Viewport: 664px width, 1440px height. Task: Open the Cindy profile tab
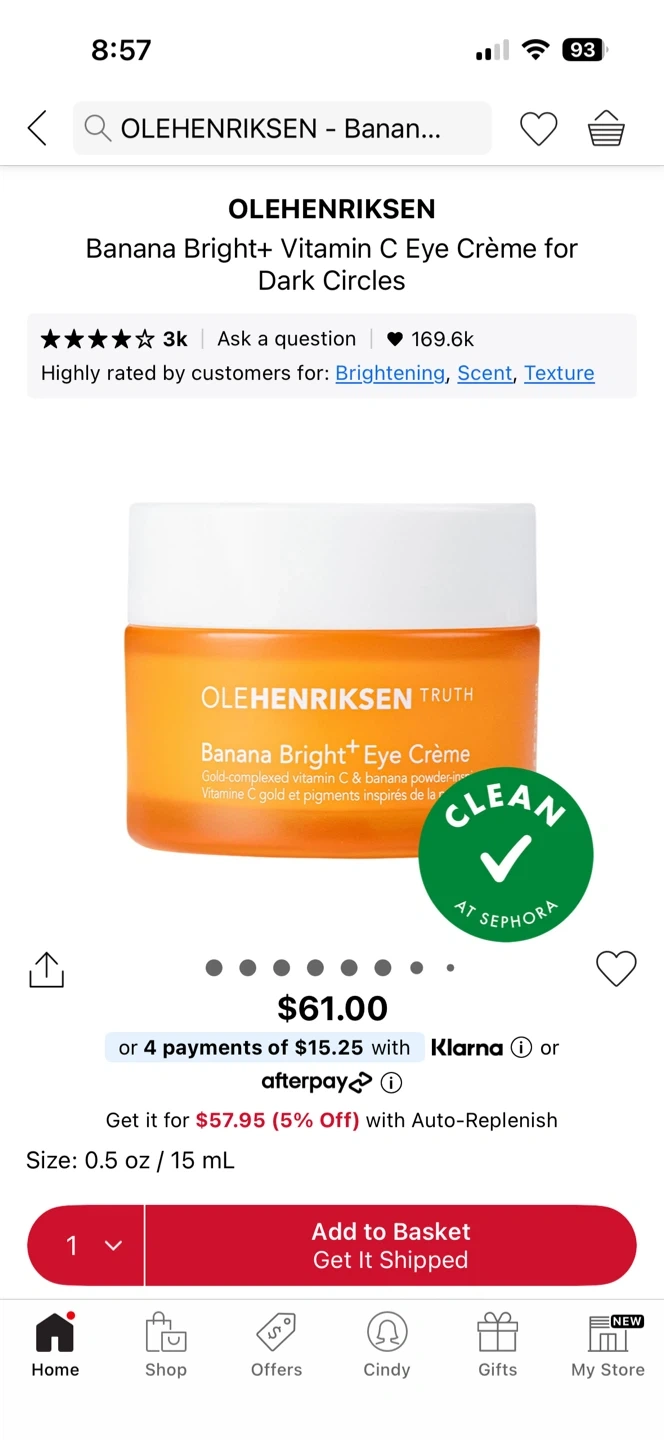(387, 1345)
